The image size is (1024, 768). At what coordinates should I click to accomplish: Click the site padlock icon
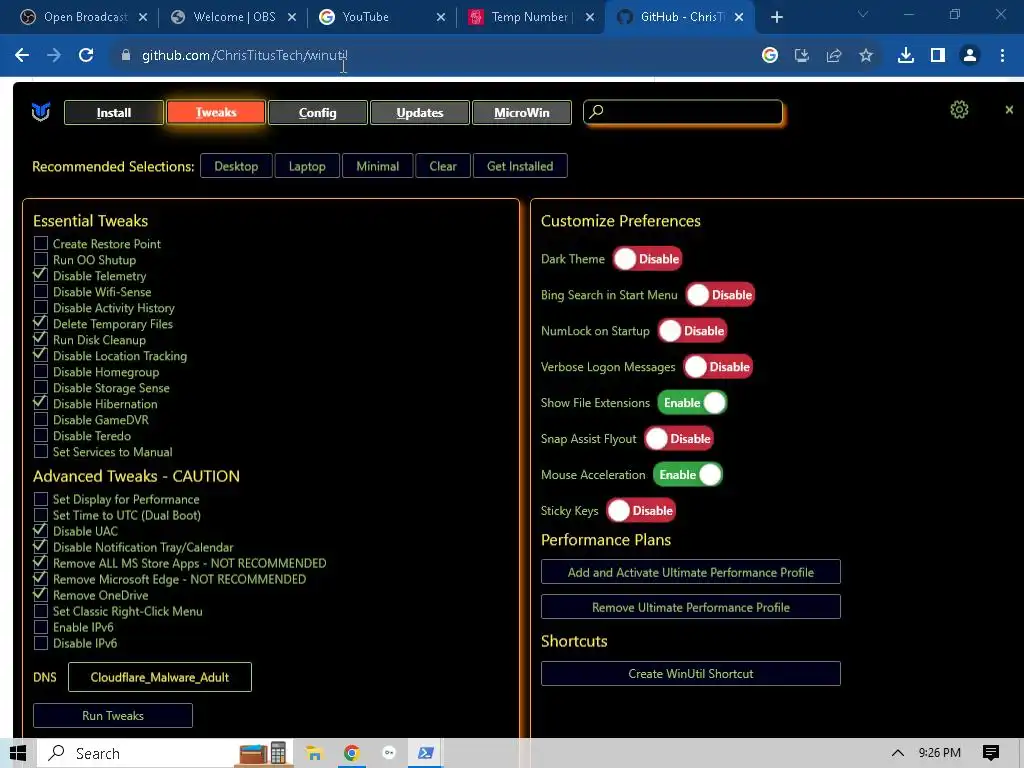125,56
